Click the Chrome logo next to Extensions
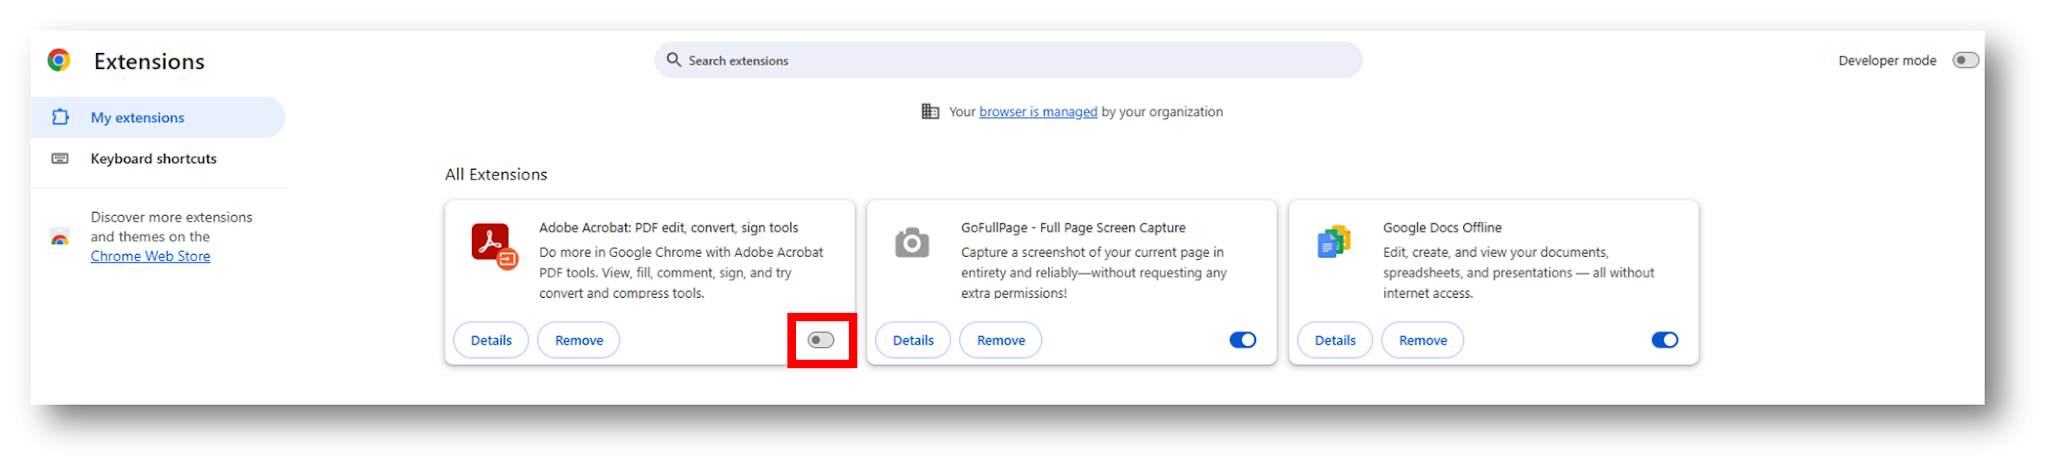Viewport: 2048px width, 468px height. click(59, 61)
